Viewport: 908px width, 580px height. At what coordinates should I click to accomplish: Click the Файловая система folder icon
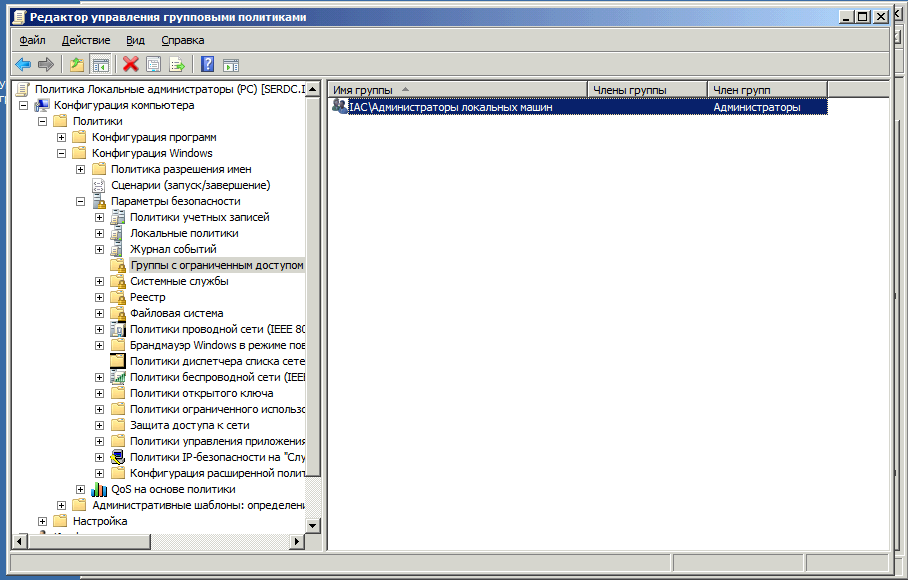[118, 313]
